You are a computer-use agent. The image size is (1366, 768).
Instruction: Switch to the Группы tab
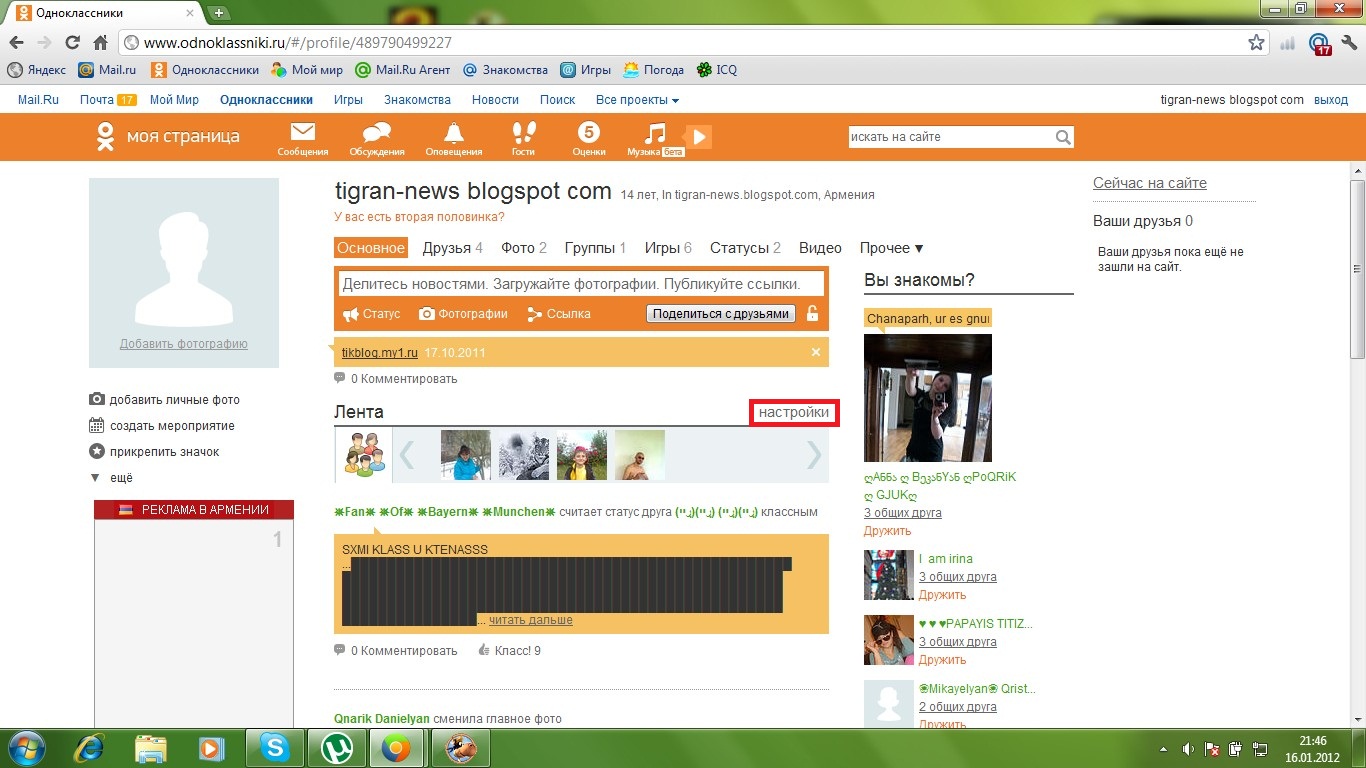595,248
